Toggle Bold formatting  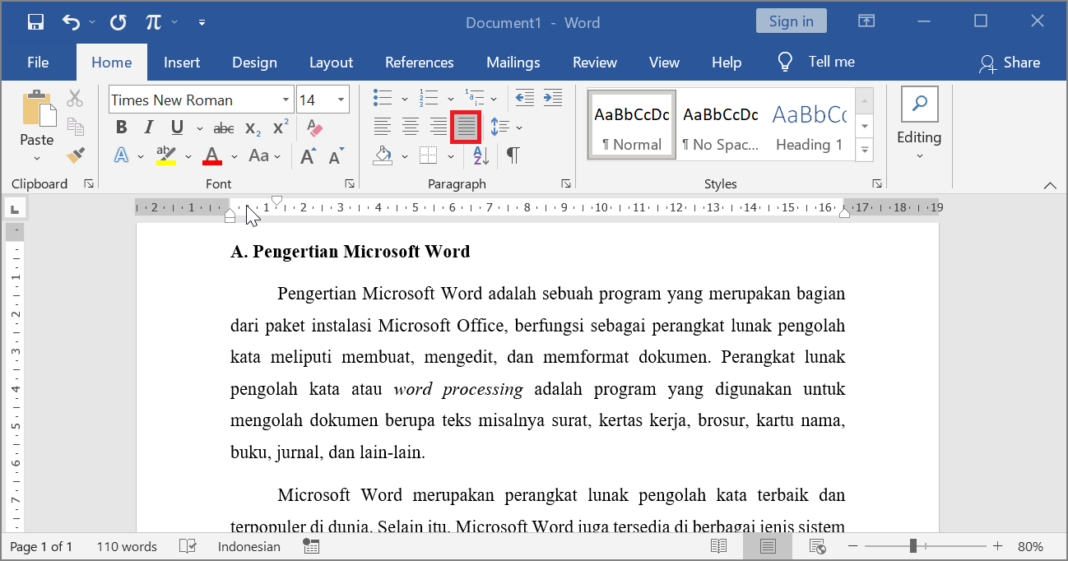tap(121, 127)
